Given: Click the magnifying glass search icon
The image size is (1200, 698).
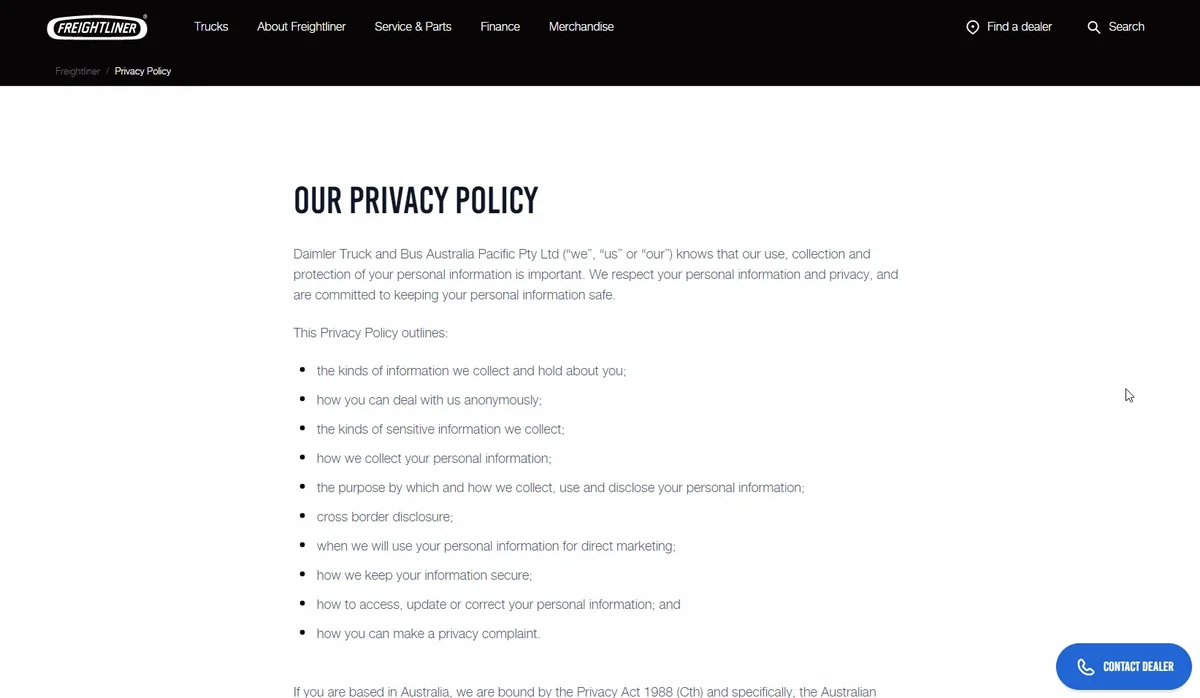Looking at the screenshot, I should pos(1093,27).
